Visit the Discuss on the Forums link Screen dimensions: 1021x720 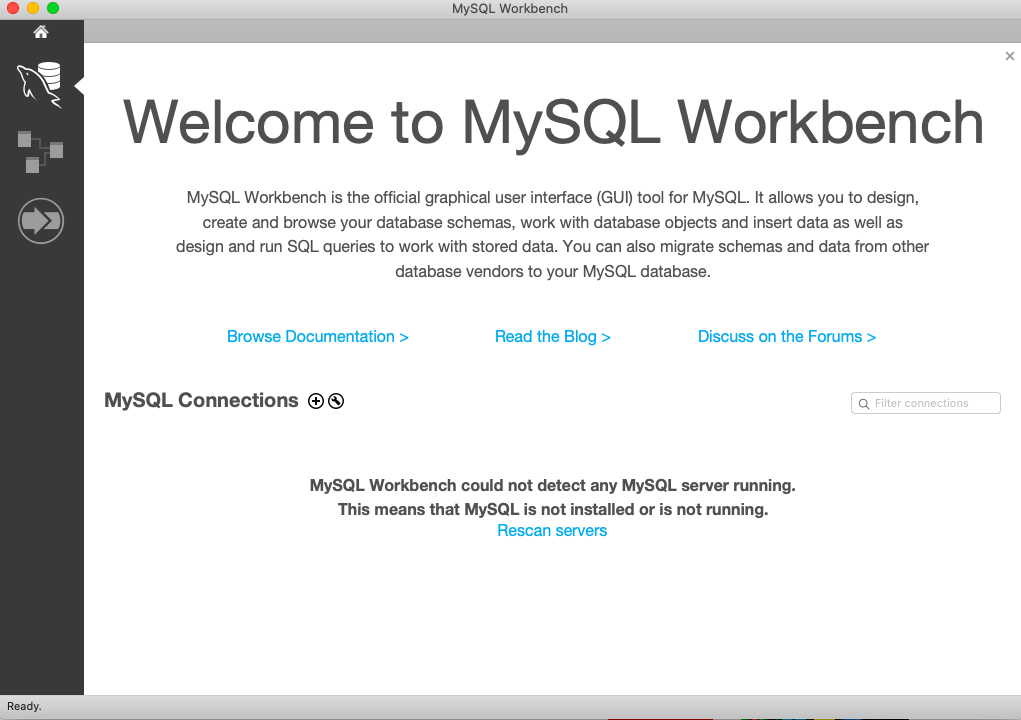coord(787,337)
